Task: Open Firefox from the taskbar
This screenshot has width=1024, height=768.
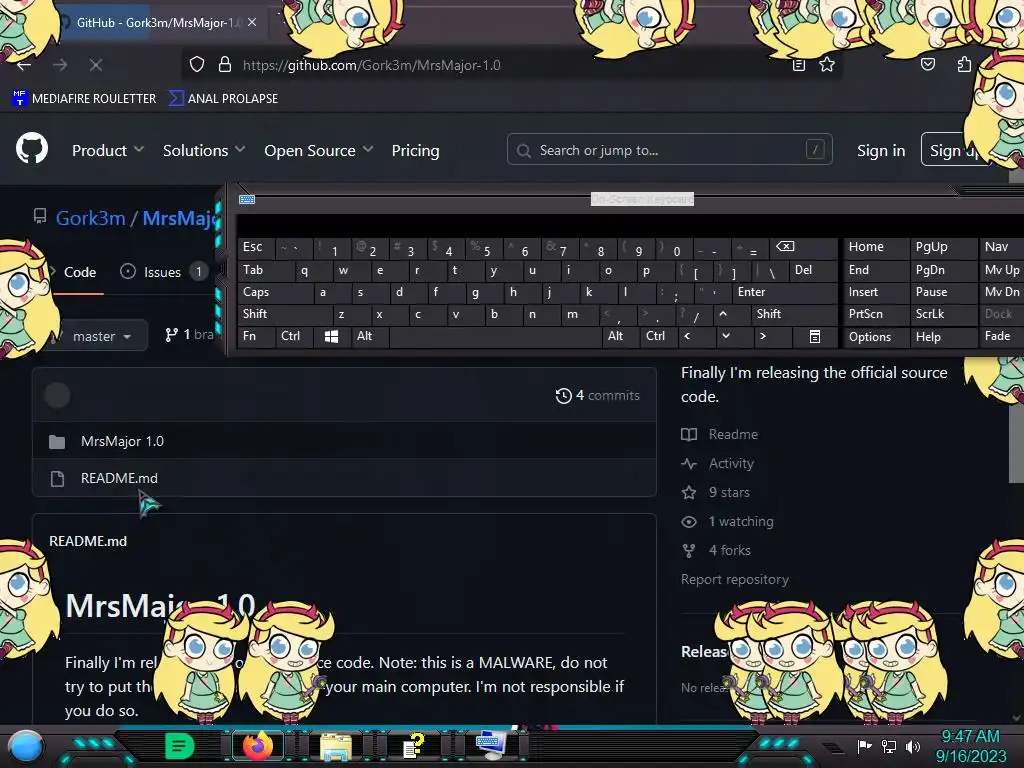Action: point(257,746)
